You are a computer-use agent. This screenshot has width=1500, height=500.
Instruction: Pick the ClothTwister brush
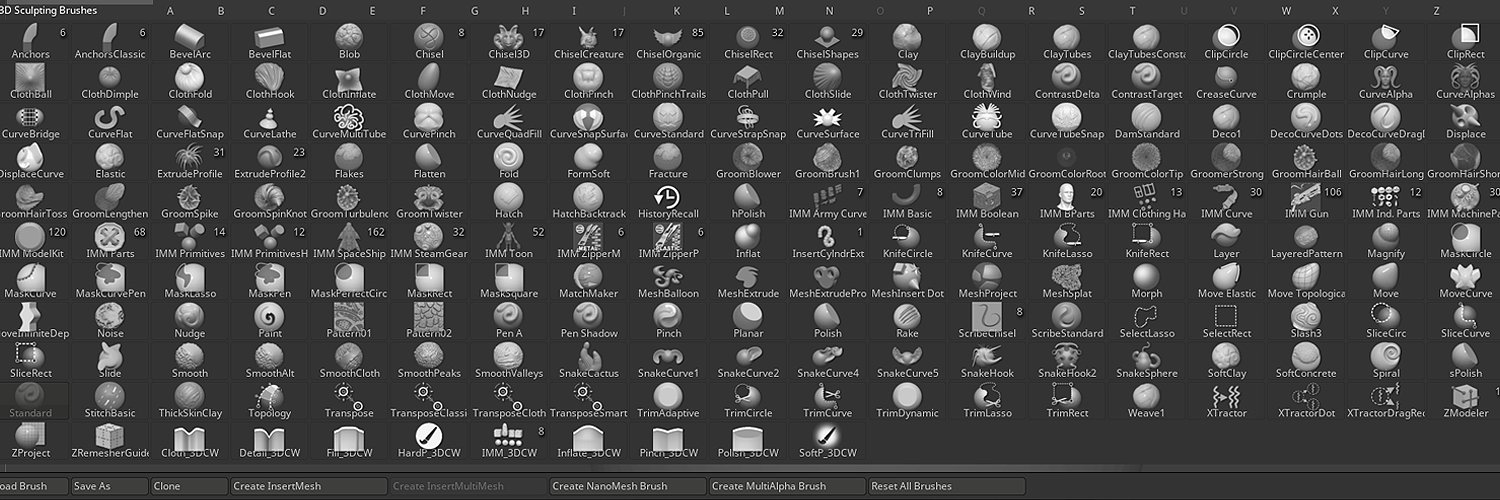[908, 82]
